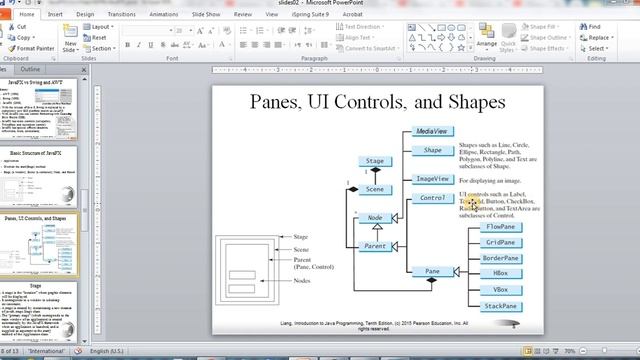Click the New Slide button icon
This screenshot has height=360, width=640.
point(70,31)
